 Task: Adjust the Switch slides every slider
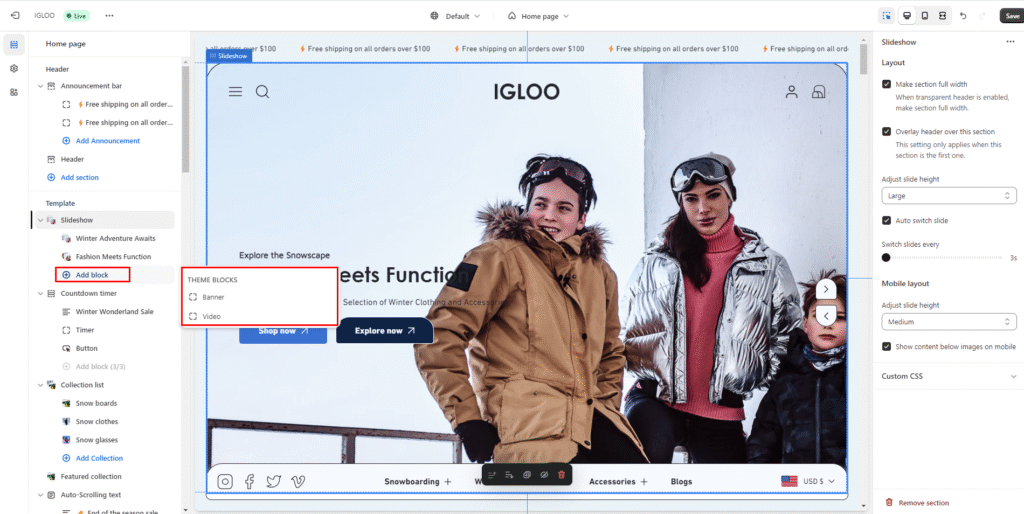click(x=886, y=258)
